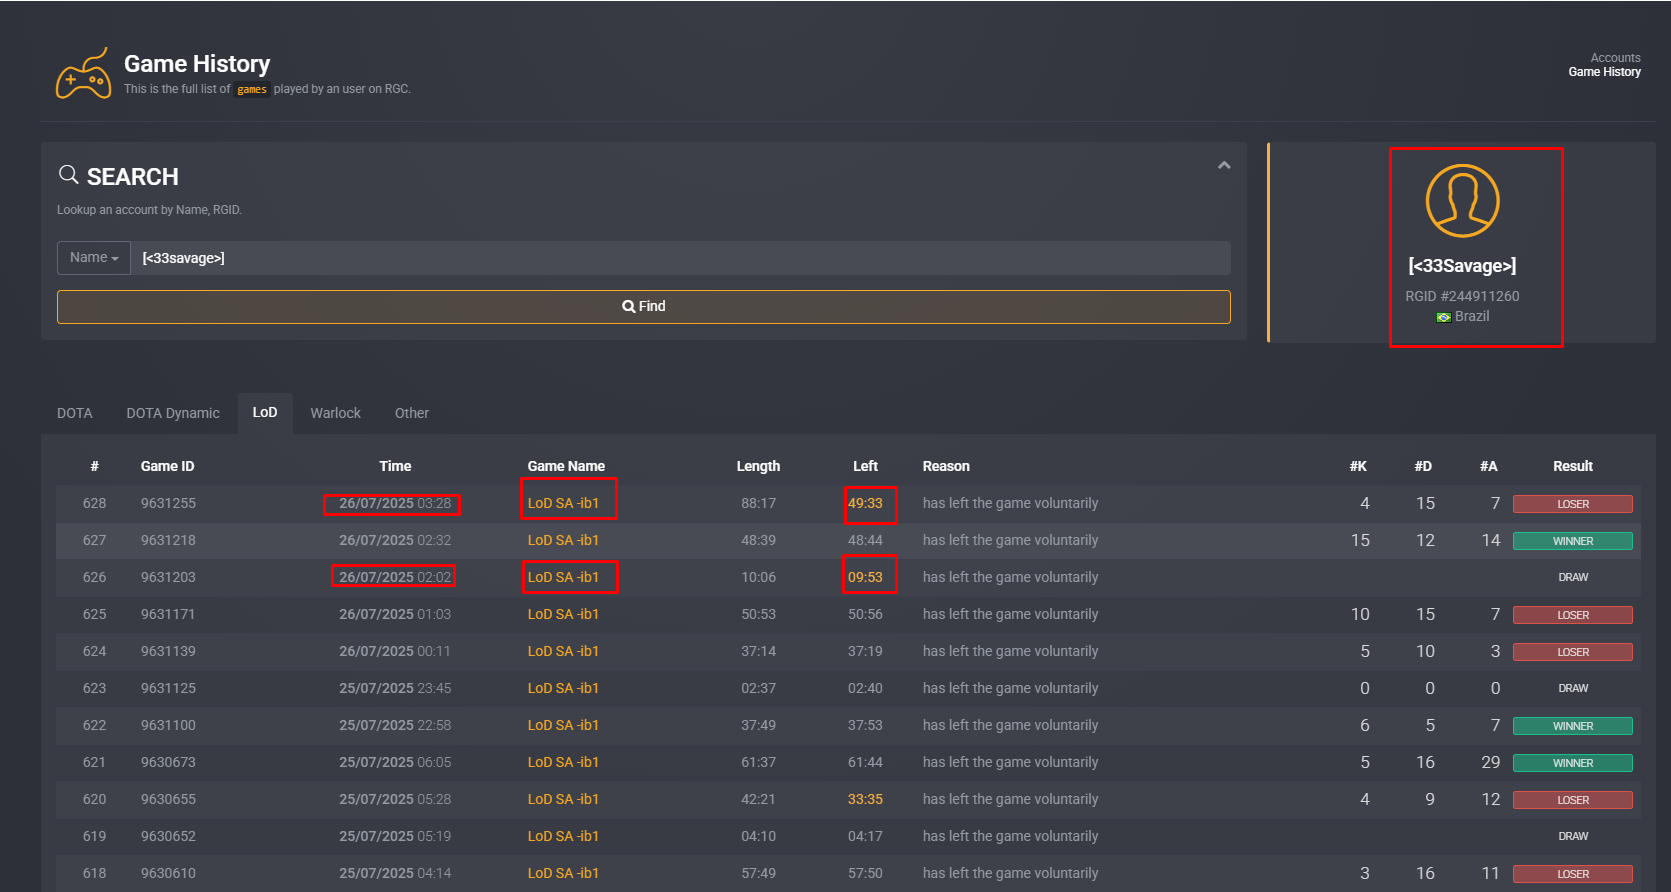The width and height of the screenshot is (1671, 892).
Task: Click the Result column header
Action: click(1573, 466)
